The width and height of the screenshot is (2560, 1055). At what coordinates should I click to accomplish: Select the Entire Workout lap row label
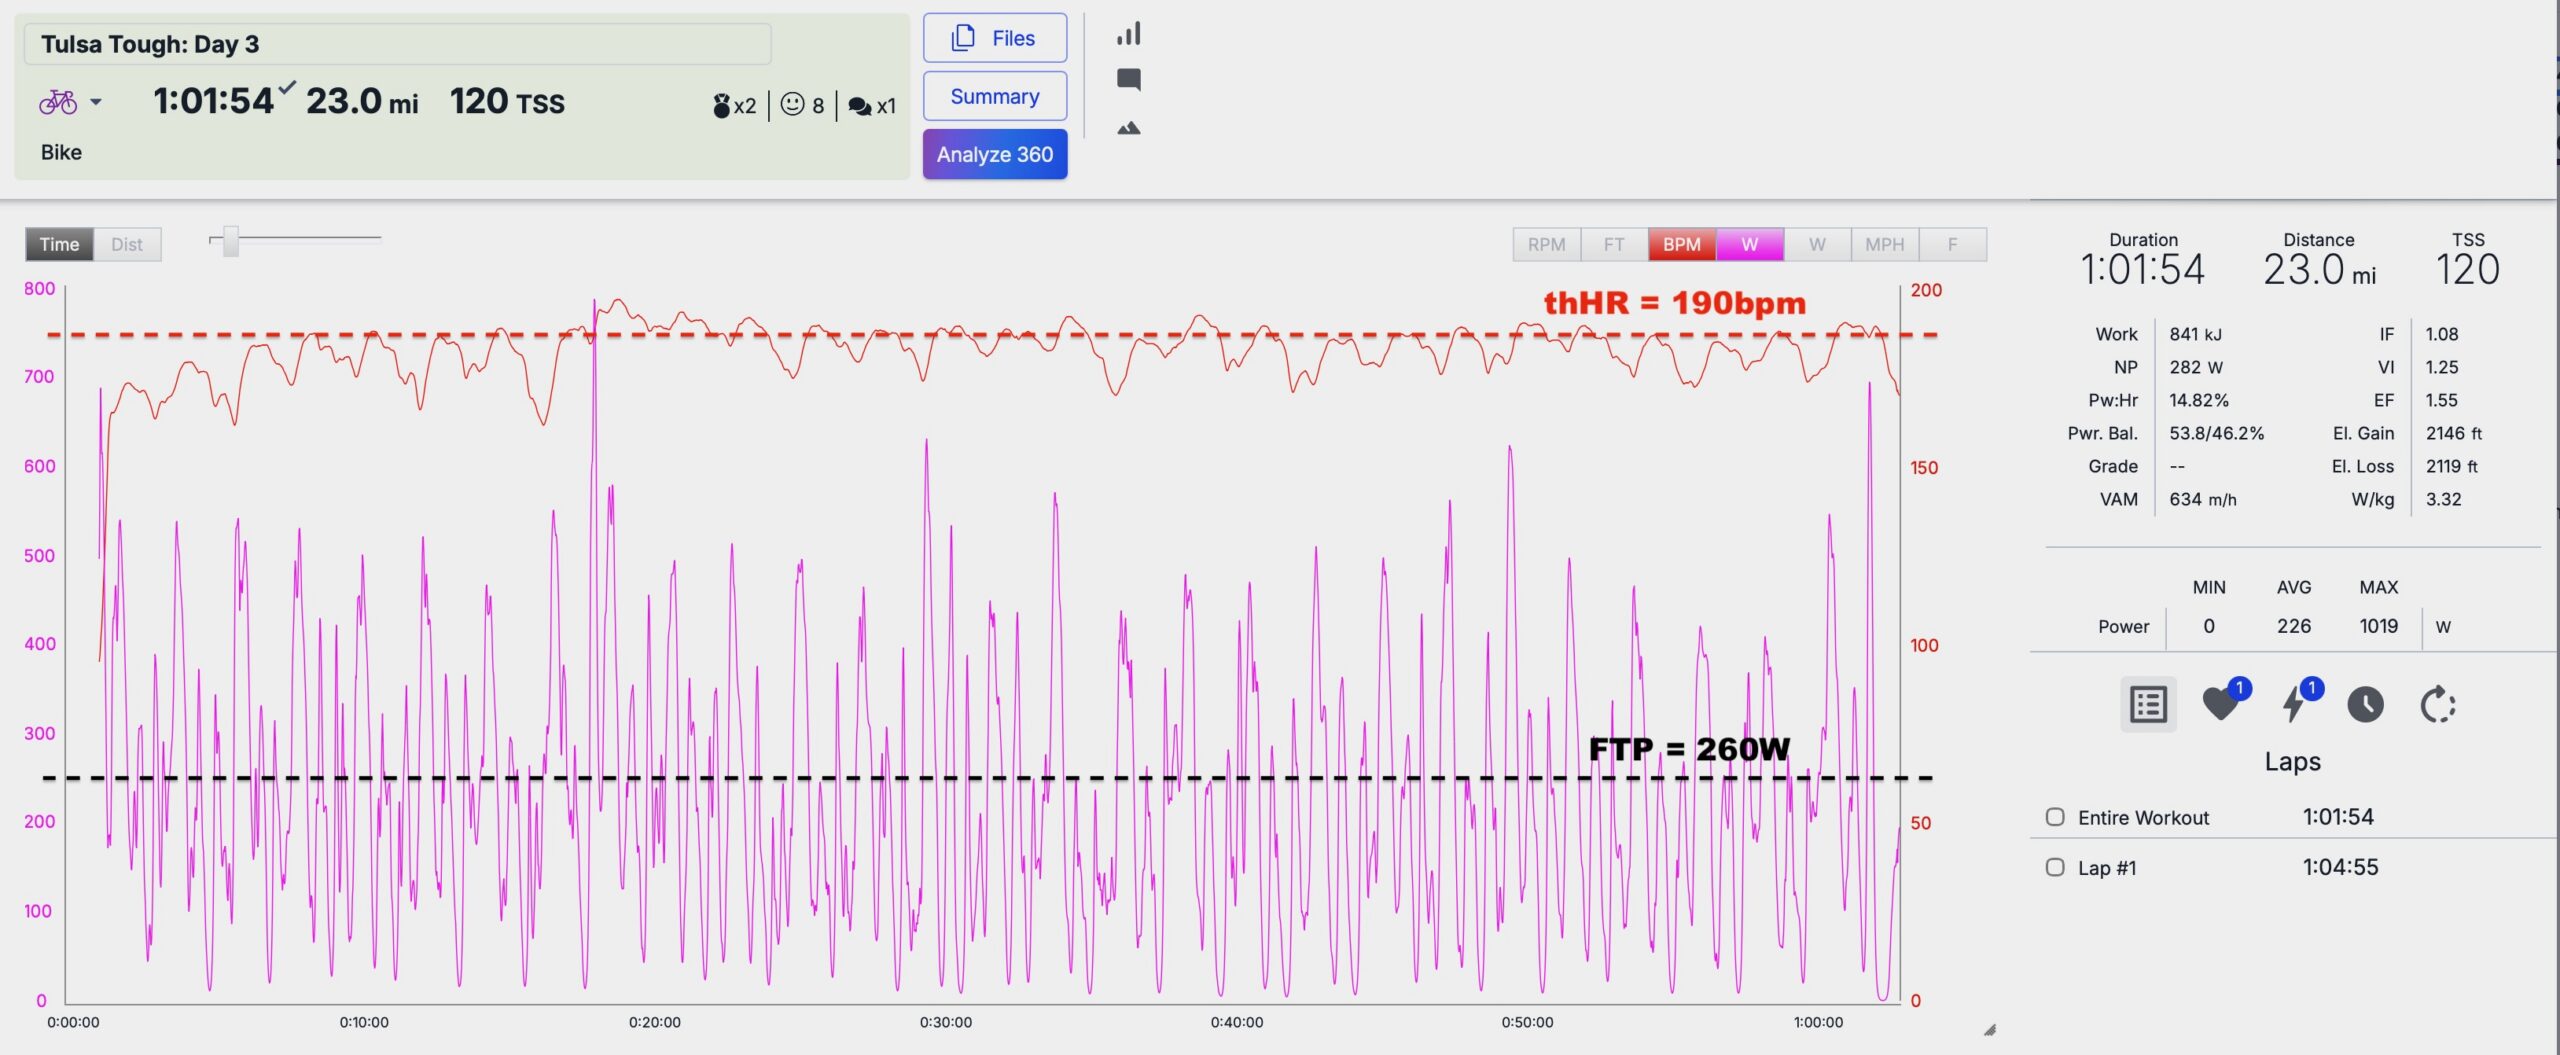click(x=2143, y=817)
